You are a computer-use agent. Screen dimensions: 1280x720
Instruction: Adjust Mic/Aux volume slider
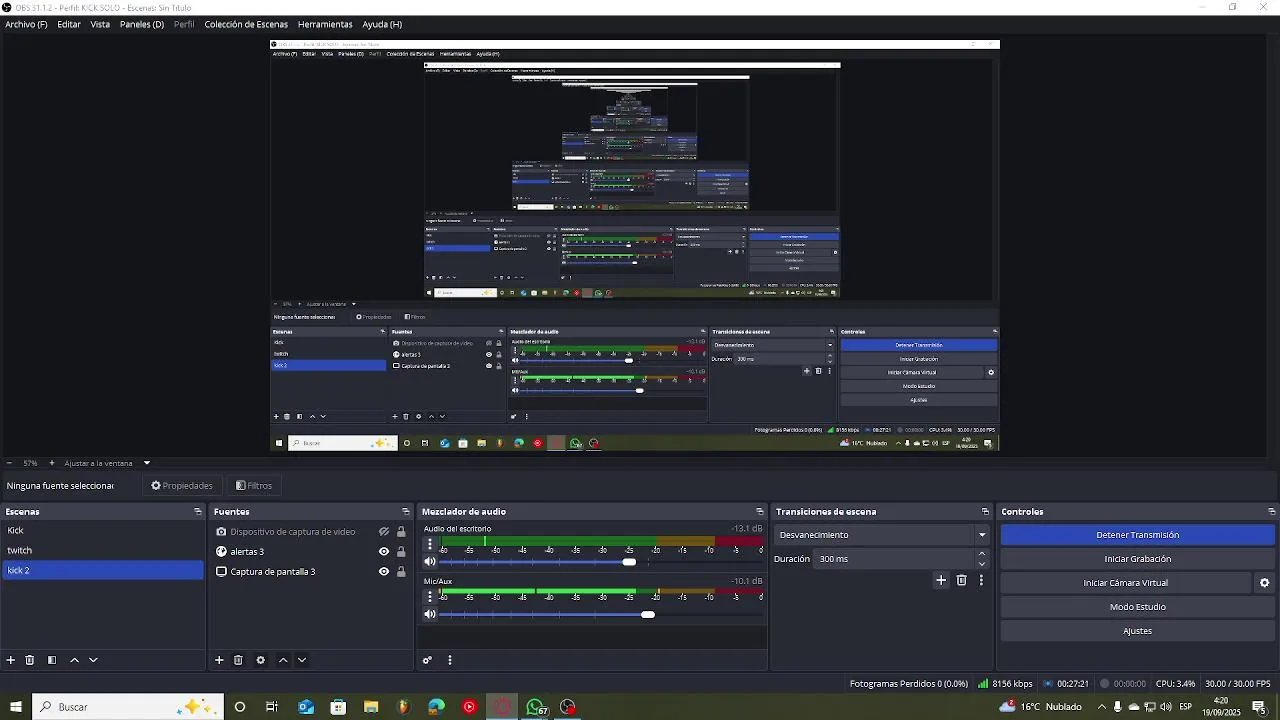coord(647,614)
